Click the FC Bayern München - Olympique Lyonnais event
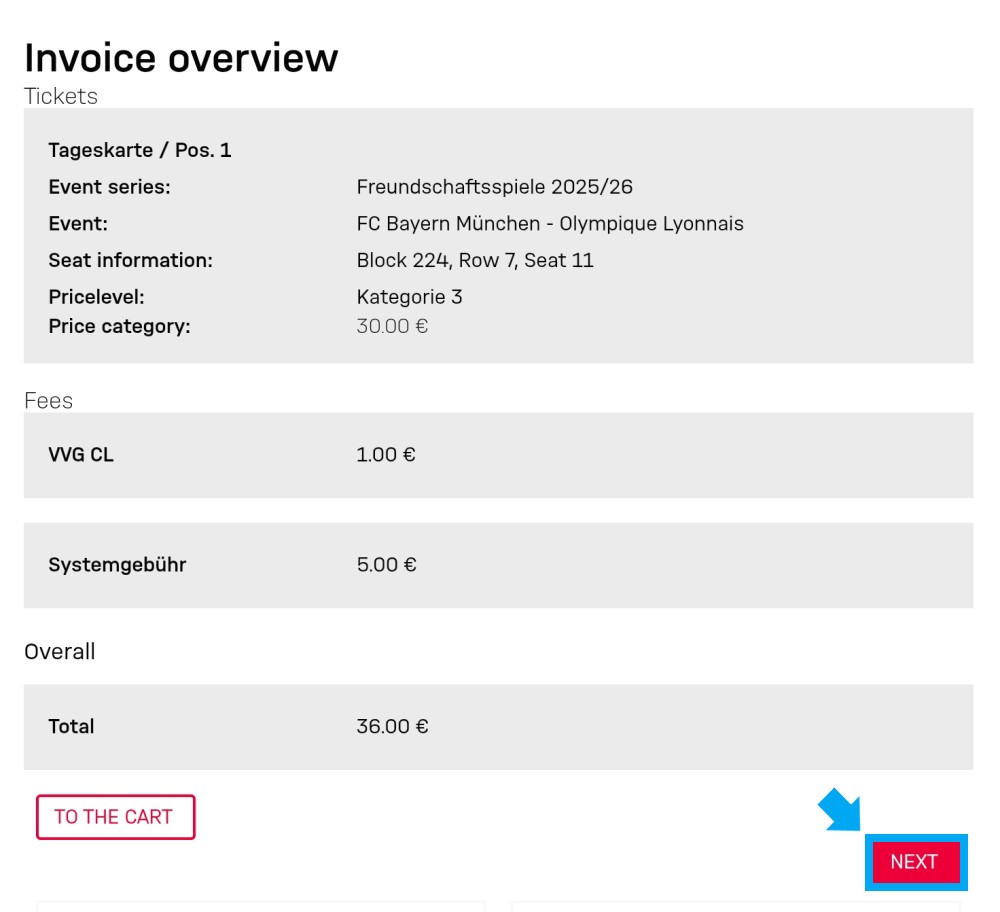Viewport: 1000px width, 912px height. (550, 224)
